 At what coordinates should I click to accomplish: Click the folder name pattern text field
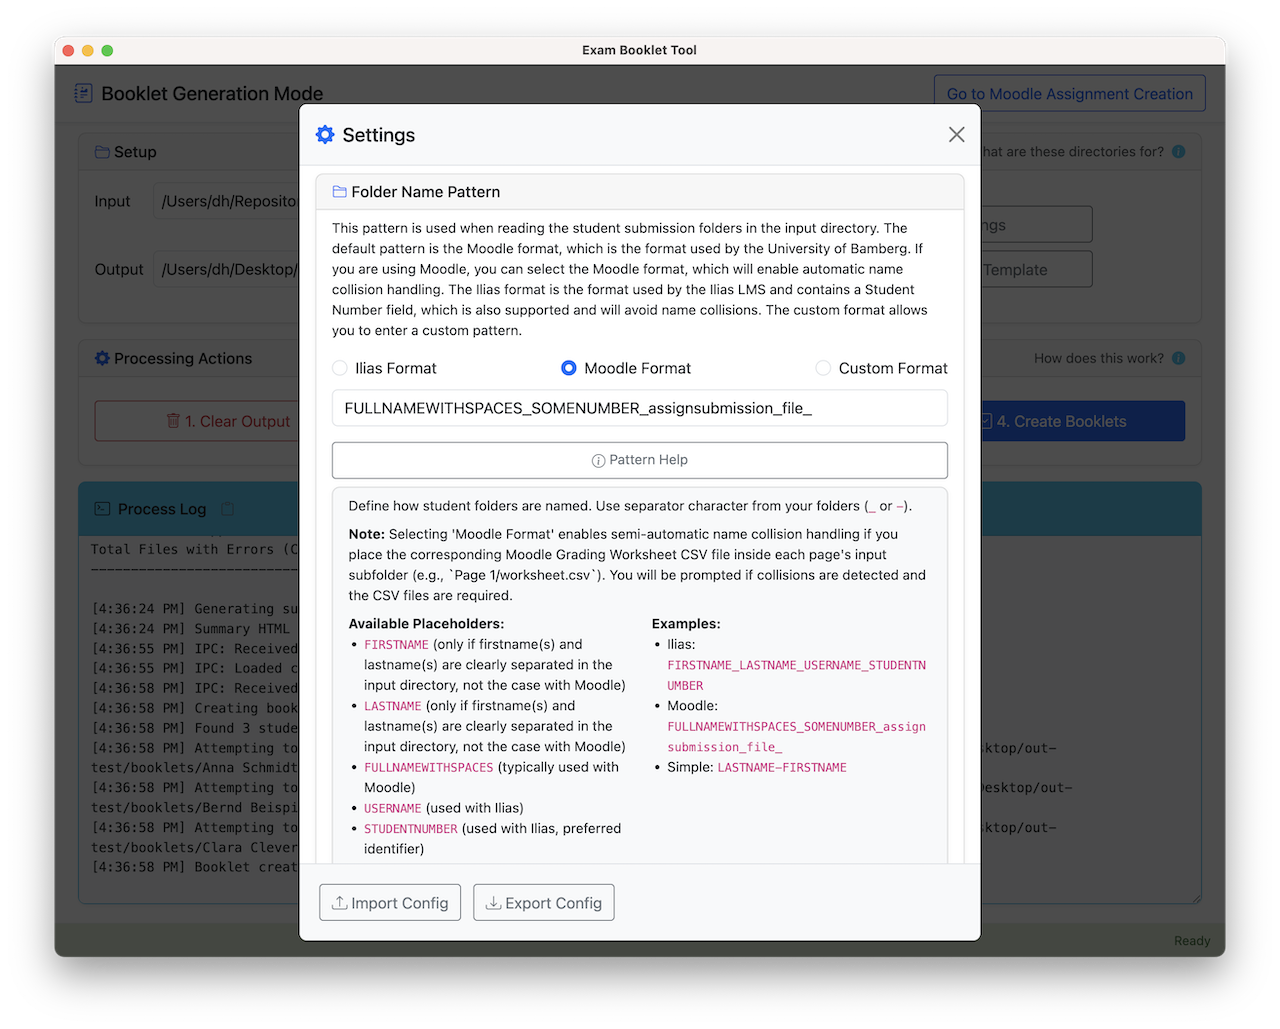click(x=639, y=408)
